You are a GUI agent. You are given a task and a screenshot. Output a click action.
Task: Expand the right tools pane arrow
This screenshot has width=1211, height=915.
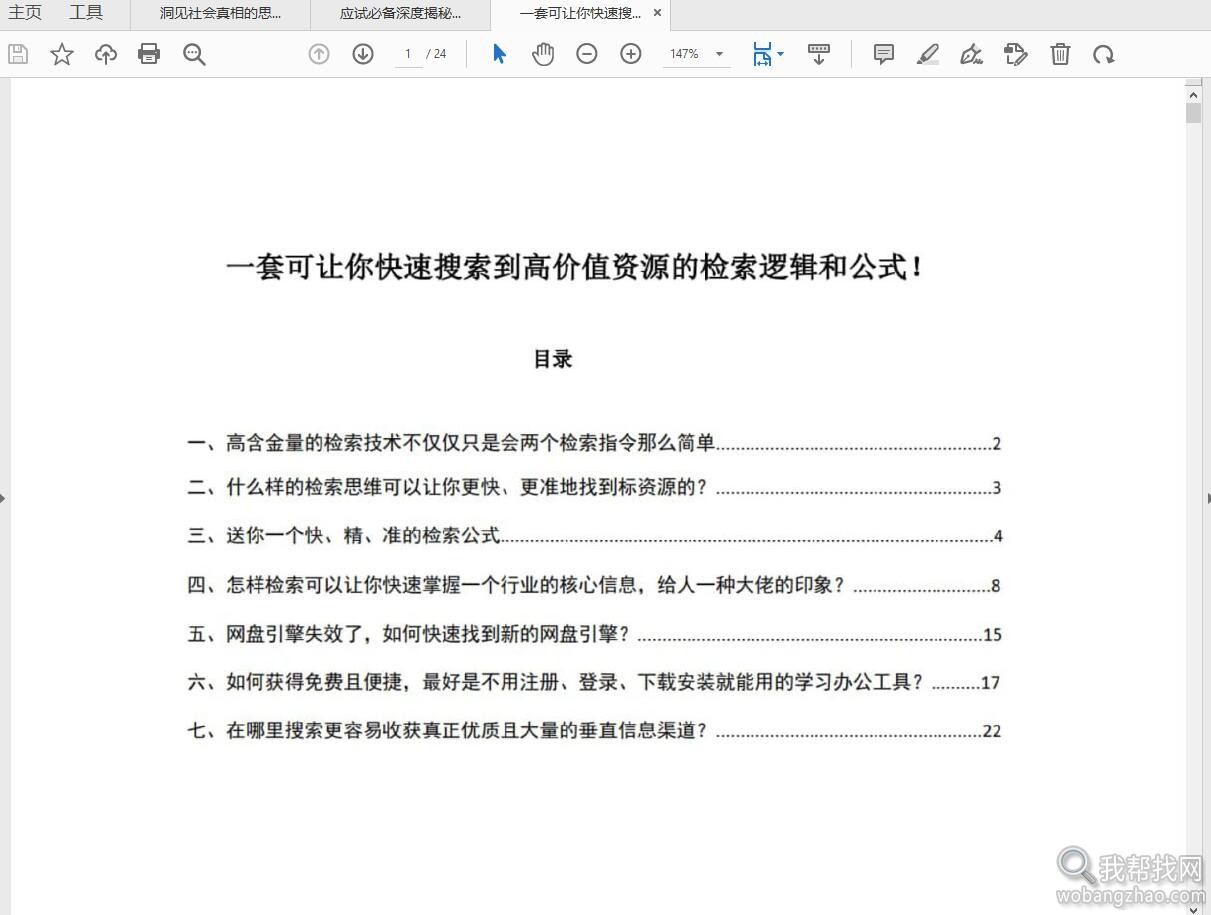click(x=1207, y=497)
